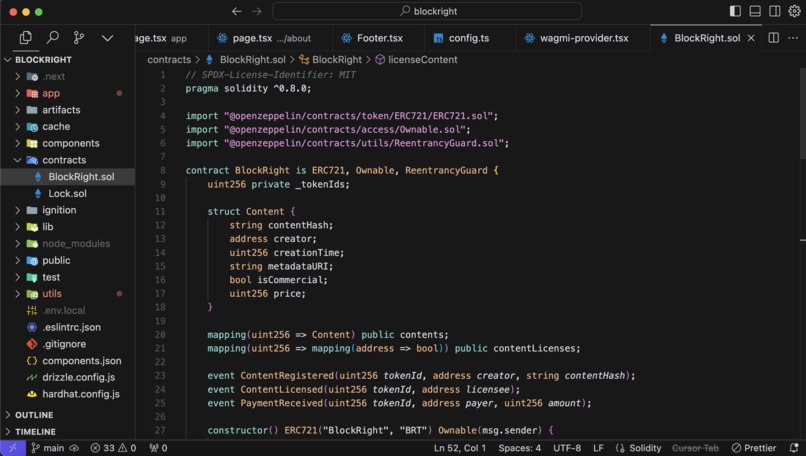Open the components.json file
806x456 pixels.
pyautogui.click(x=67, y=360)
